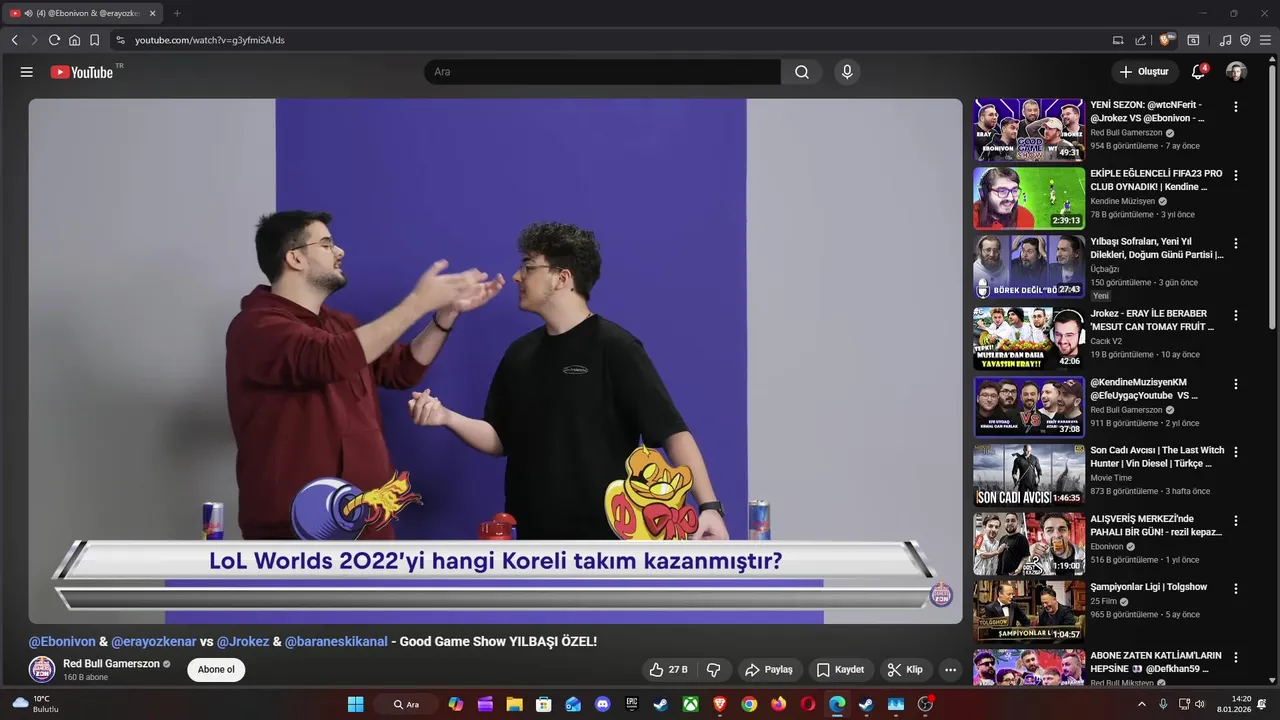Viewport: 1280px width, 720px height.
Task: Dislike this video
Action: tap(714, 669)
